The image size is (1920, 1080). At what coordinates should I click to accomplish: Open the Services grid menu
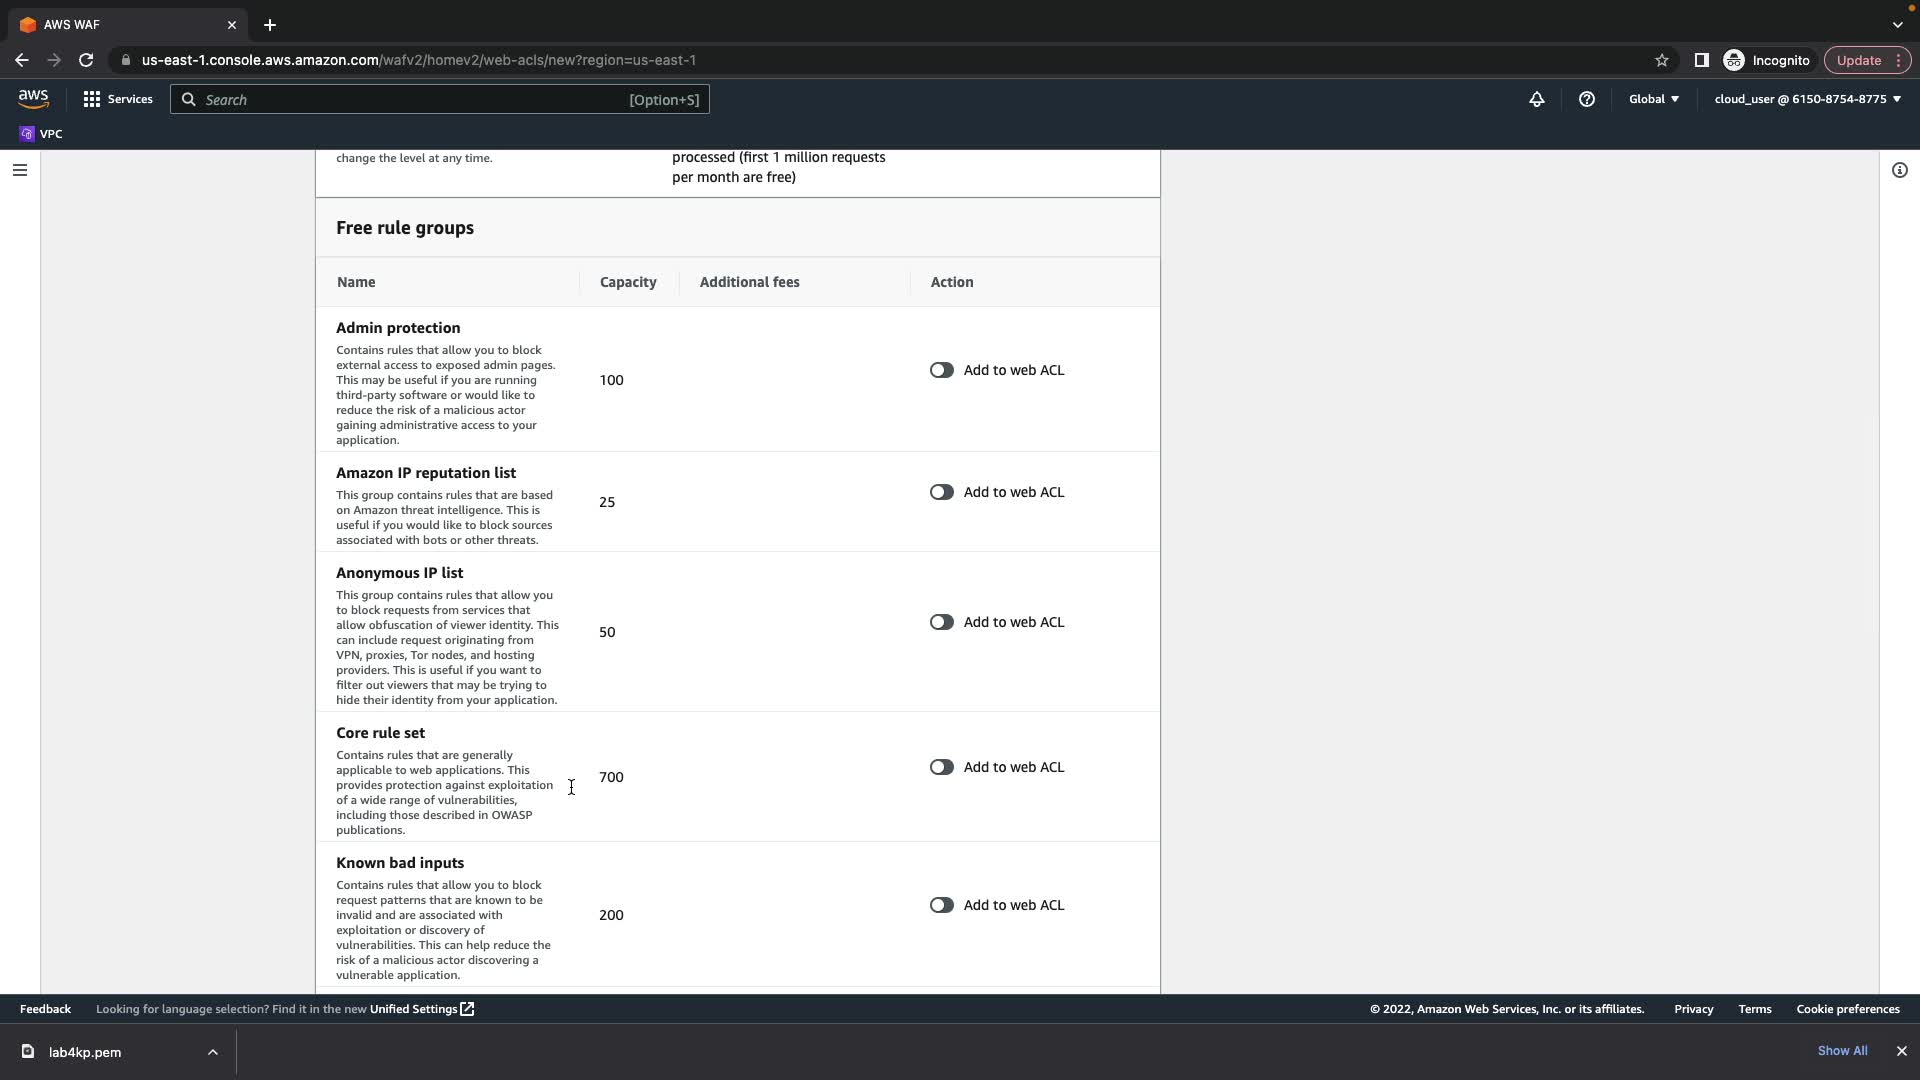[x=118, y=99]
